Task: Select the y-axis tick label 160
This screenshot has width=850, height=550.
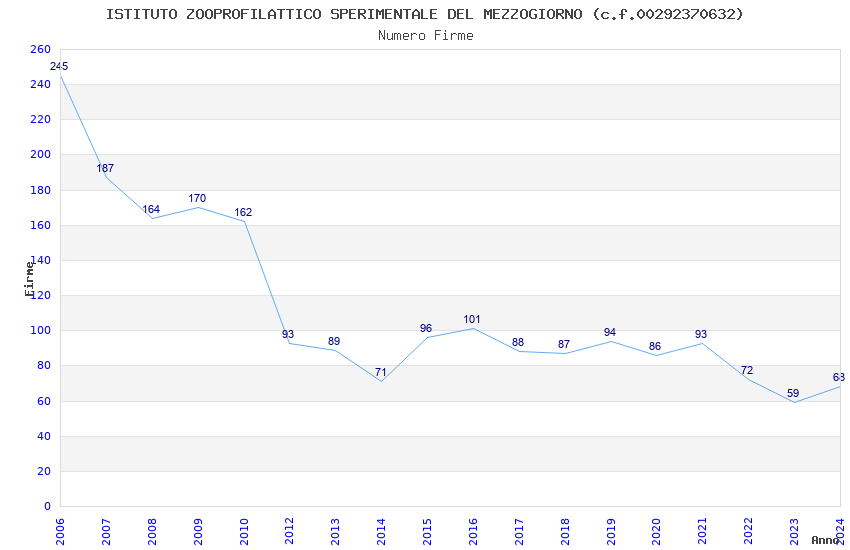Action: click(x=40, y=225)
